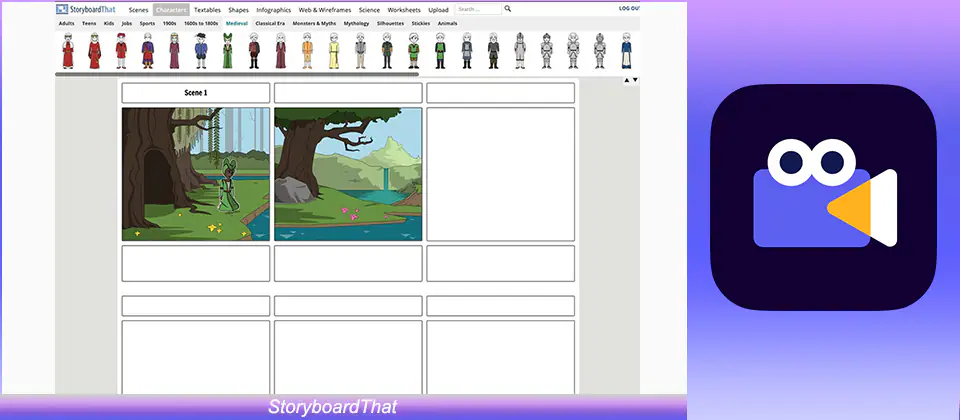Open the Science tab
The height and width of the screenshot is (420, 960).
coord(369,10)
